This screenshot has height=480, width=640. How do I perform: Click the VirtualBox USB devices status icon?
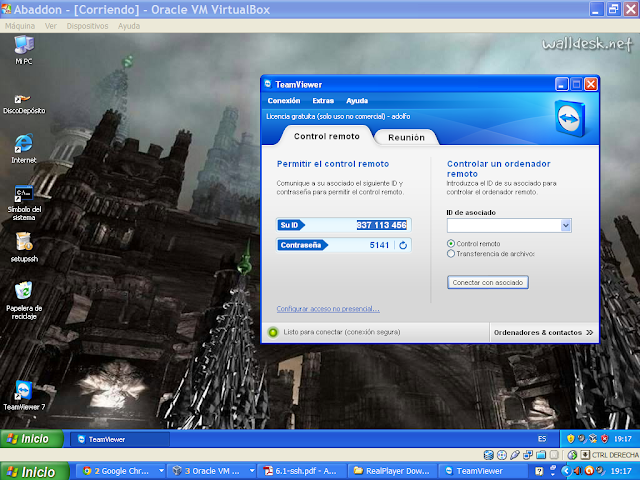(515, 455)
